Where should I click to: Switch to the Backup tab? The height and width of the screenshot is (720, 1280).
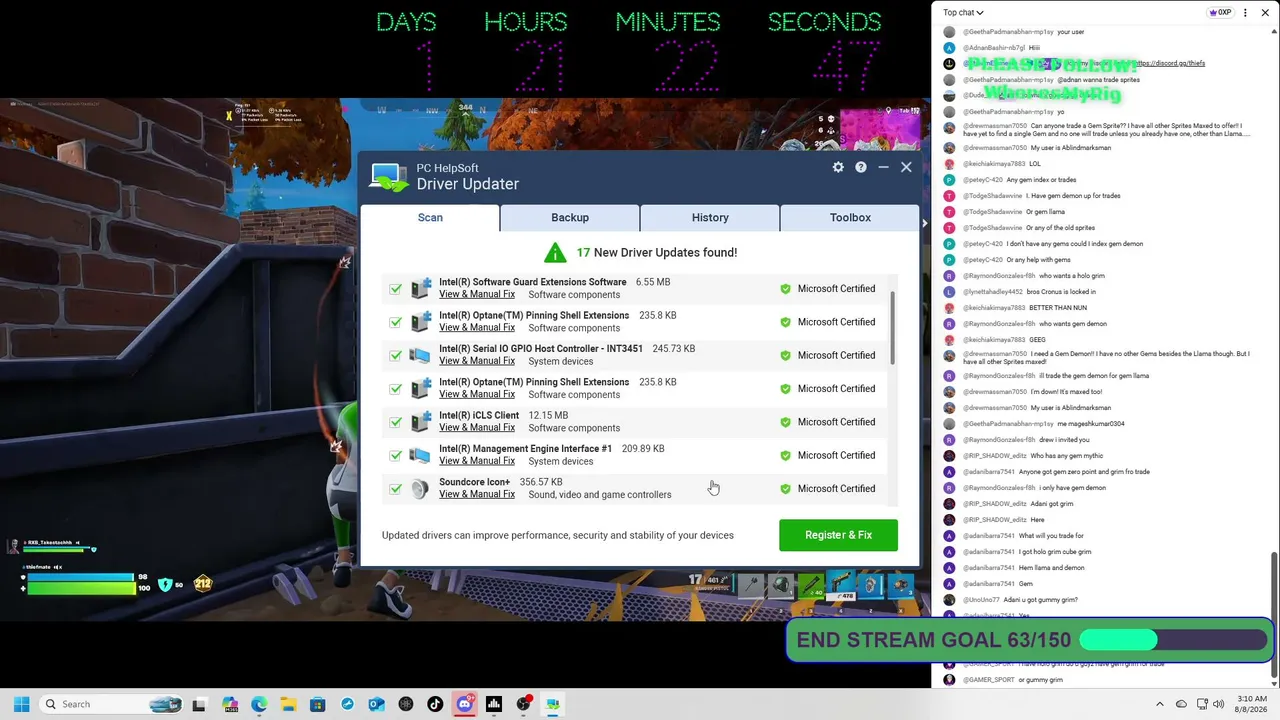tap(570, 218)
